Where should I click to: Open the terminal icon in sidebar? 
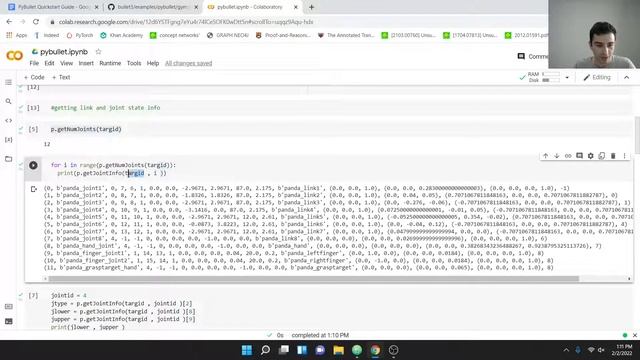[9, 321]
